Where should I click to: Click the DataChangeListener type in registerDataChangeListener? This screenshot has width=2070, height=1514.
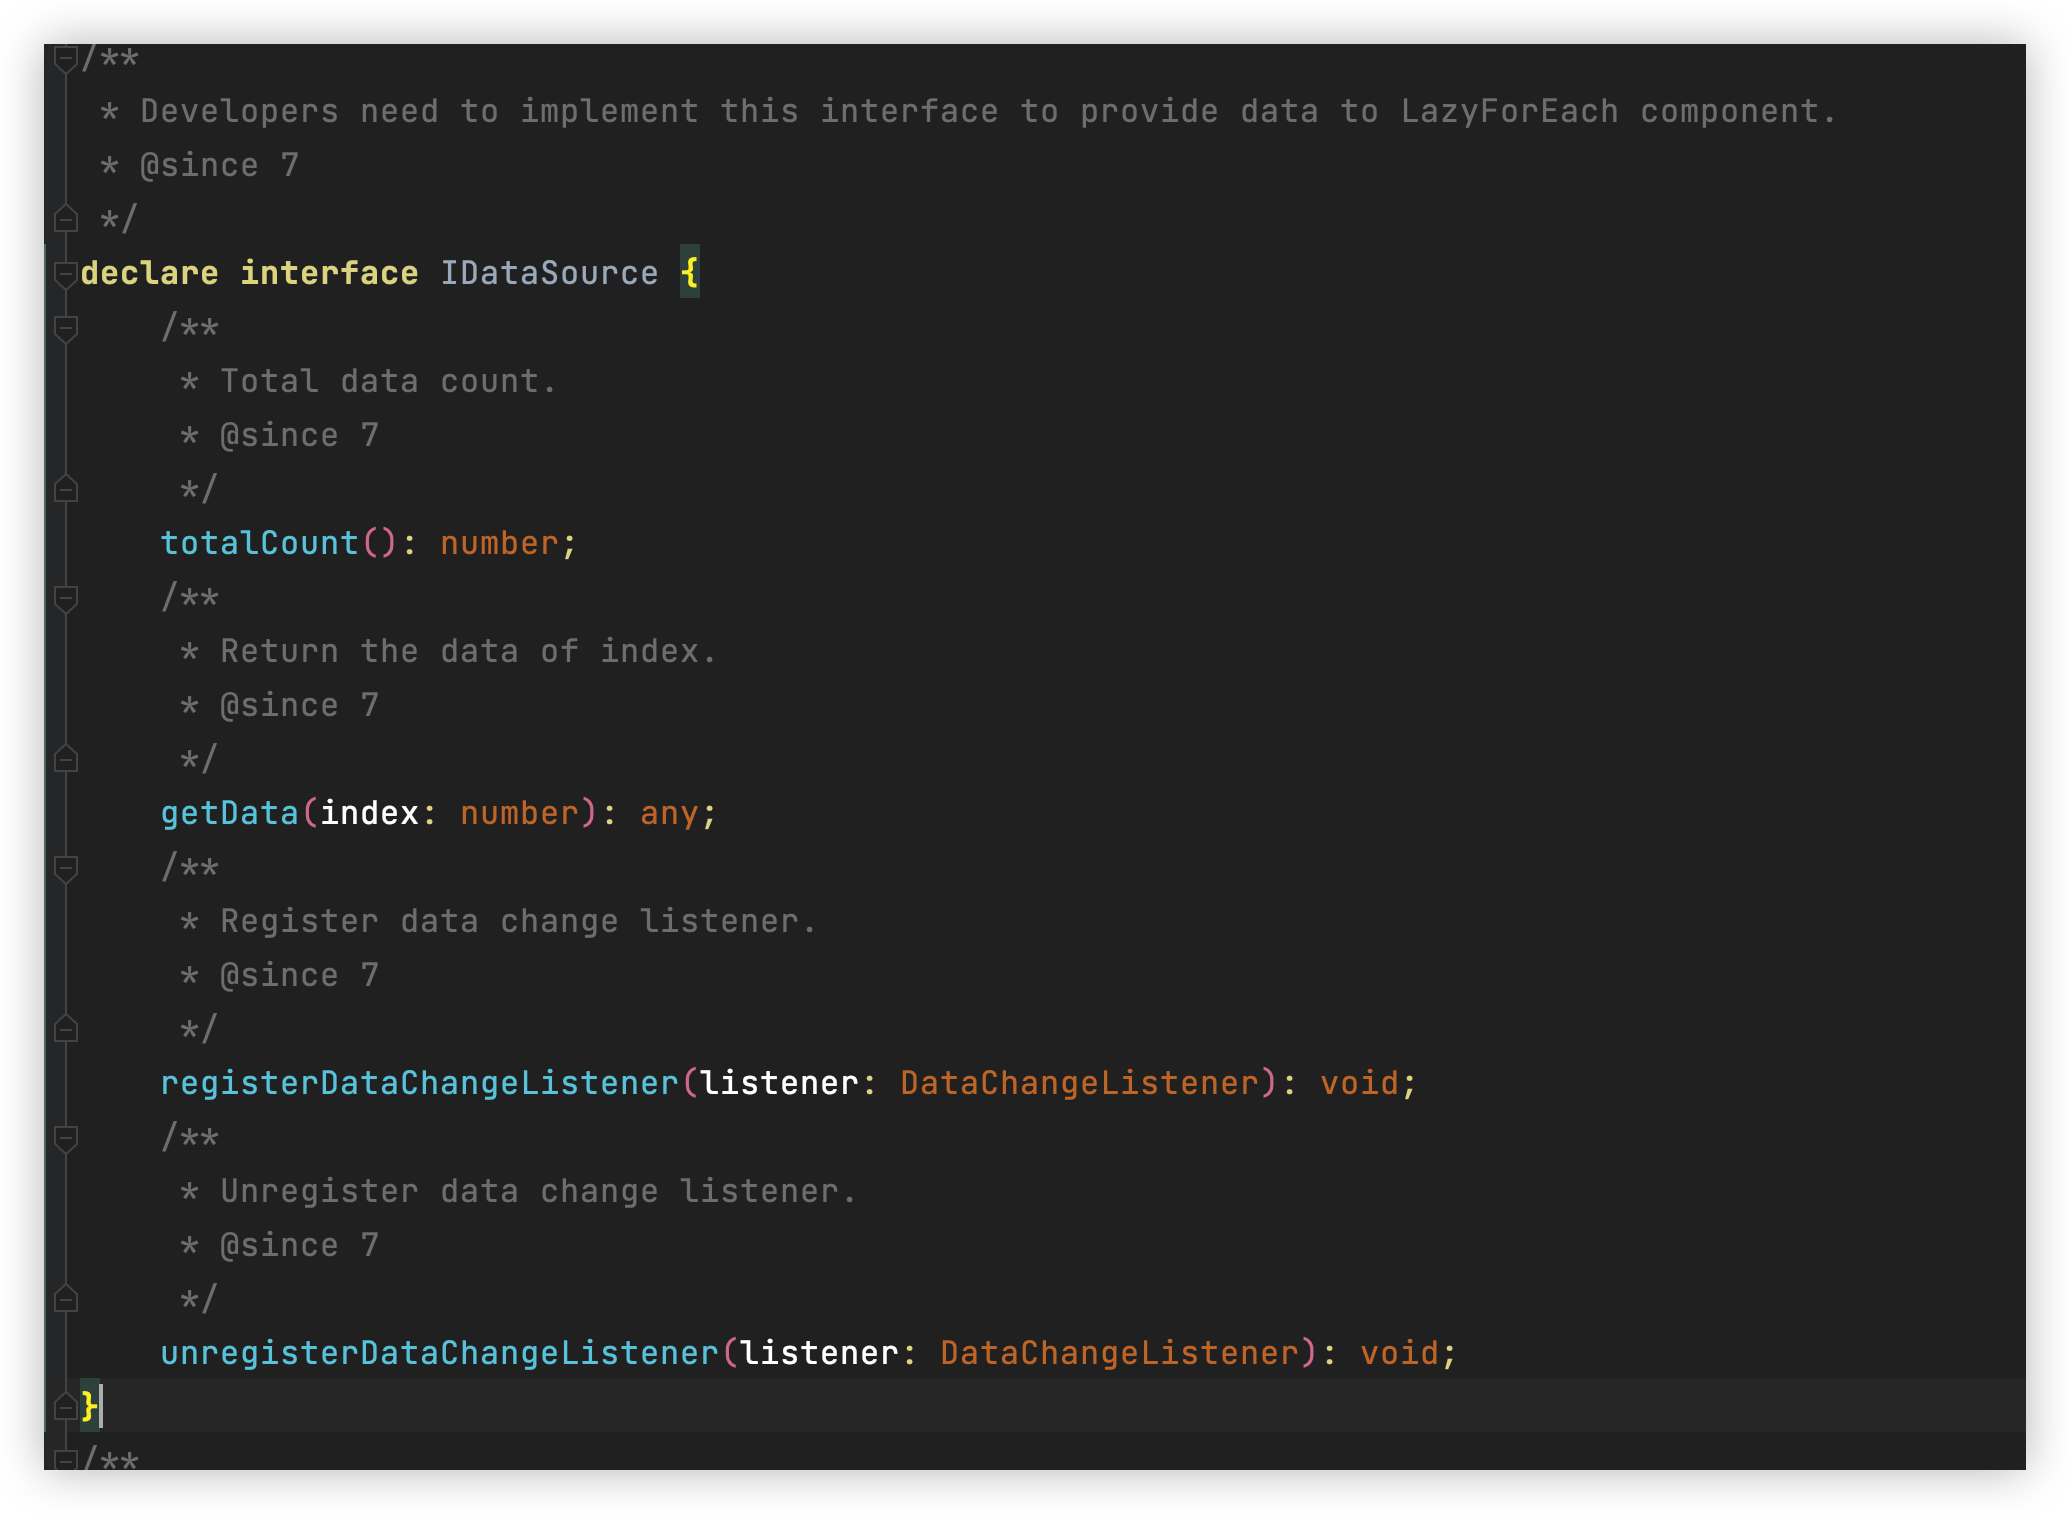1078,1082
